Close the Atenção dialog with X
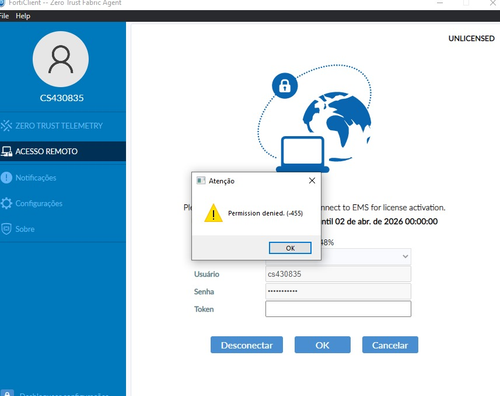Image resolution: width=500 pixels, height=396 pixels. point(312,181)
